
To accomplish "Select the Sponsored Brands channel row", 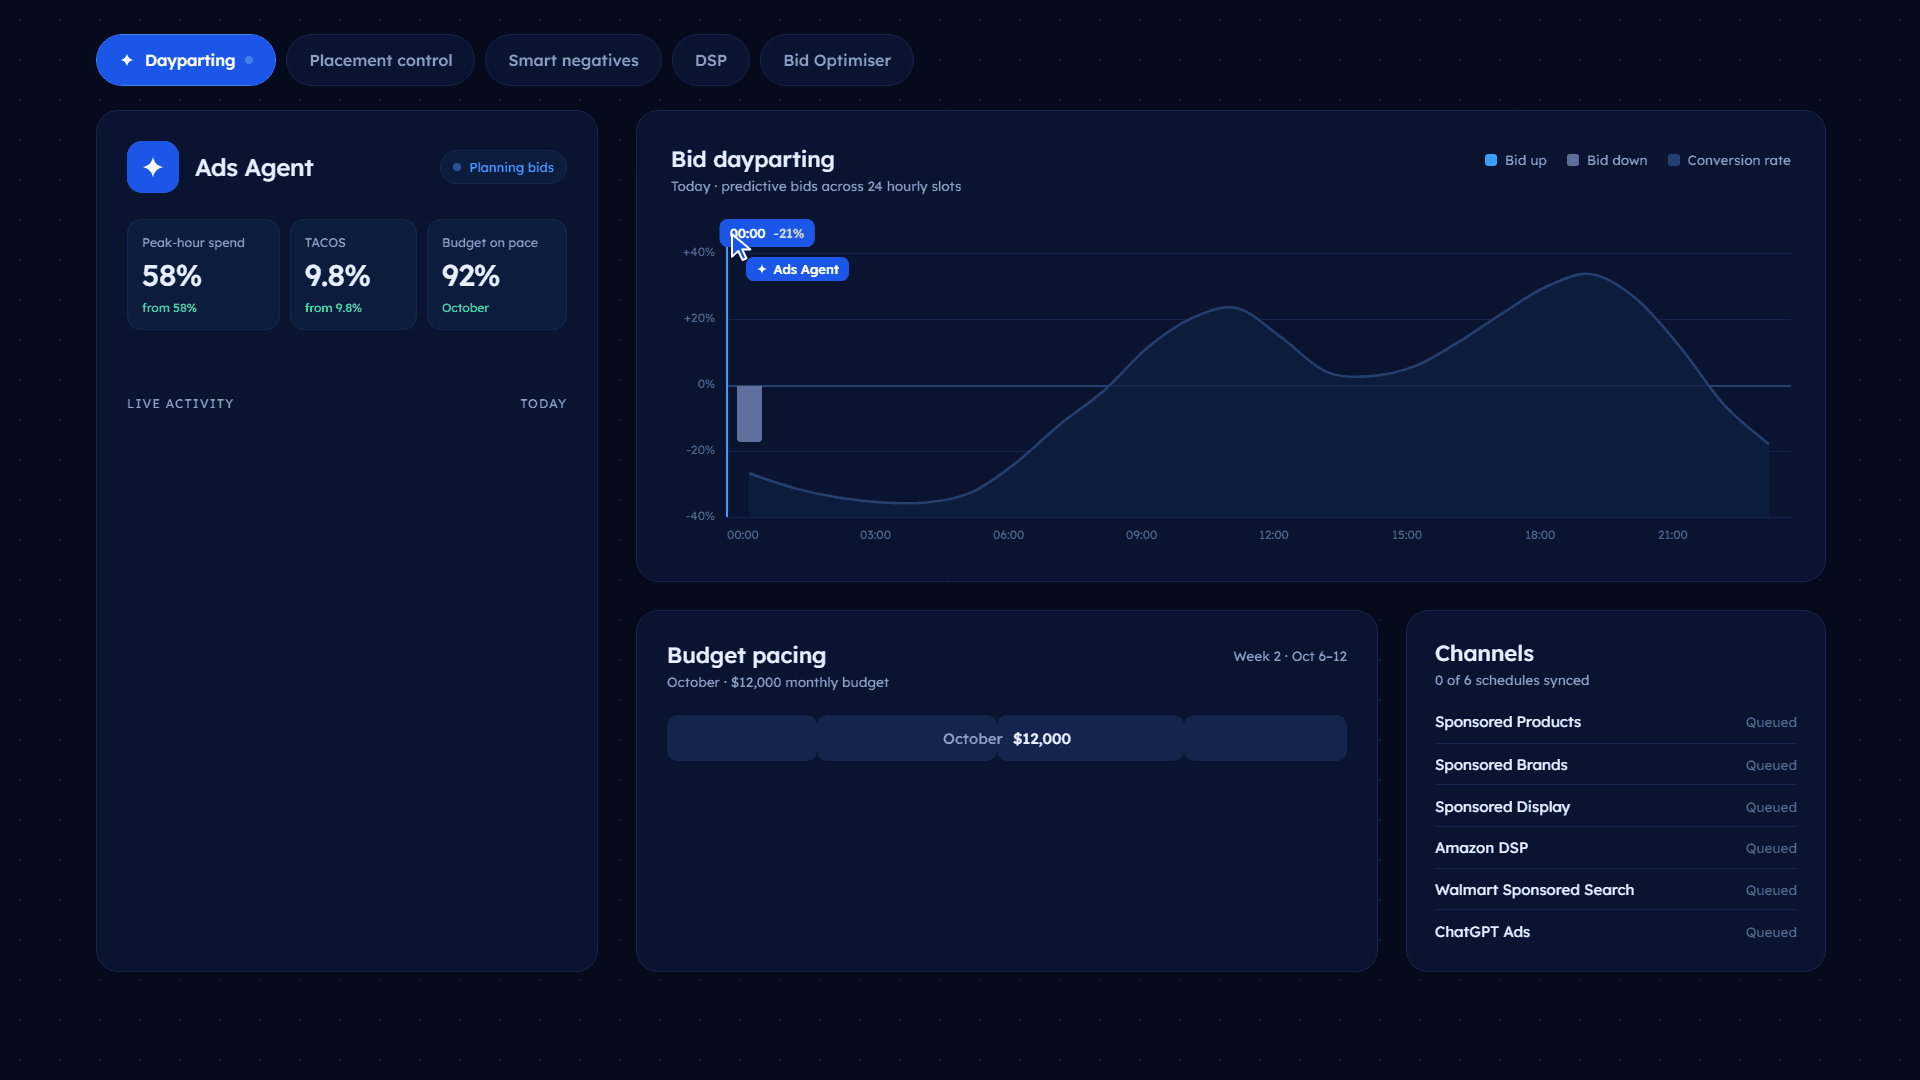I will coord(1615,765).
